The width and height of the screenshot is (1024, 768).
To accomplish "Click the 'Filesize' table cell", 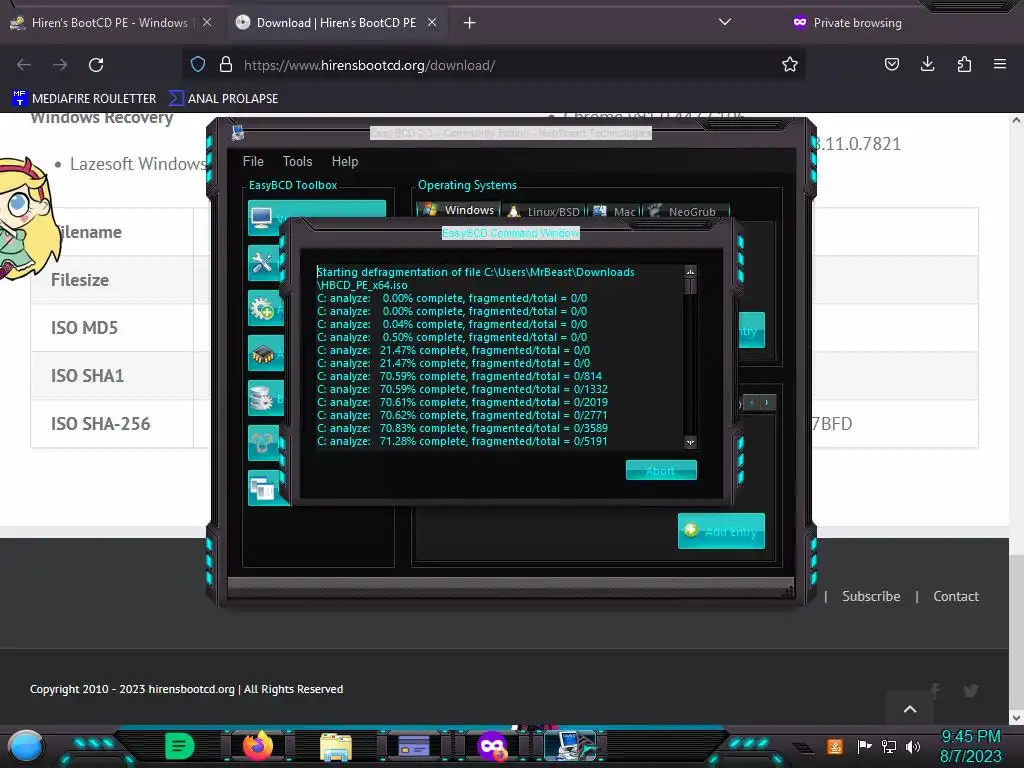I will (x=112, y=280).
